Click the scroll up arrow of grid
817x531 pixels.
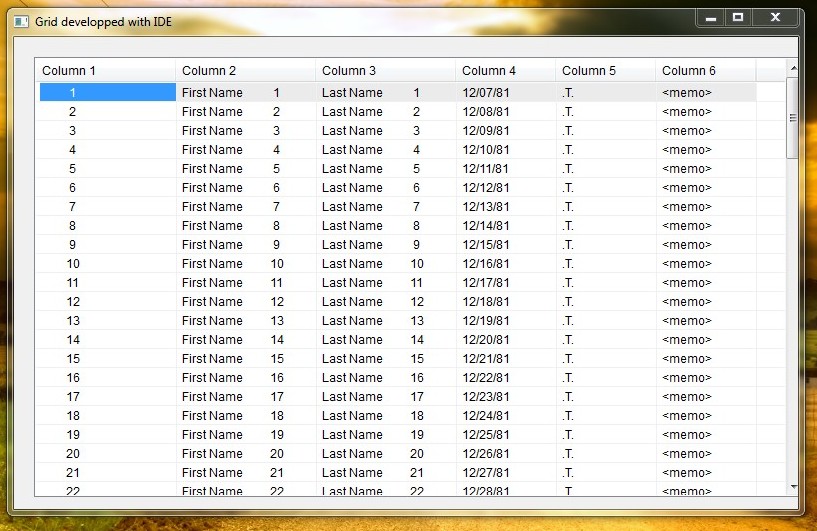793,69
